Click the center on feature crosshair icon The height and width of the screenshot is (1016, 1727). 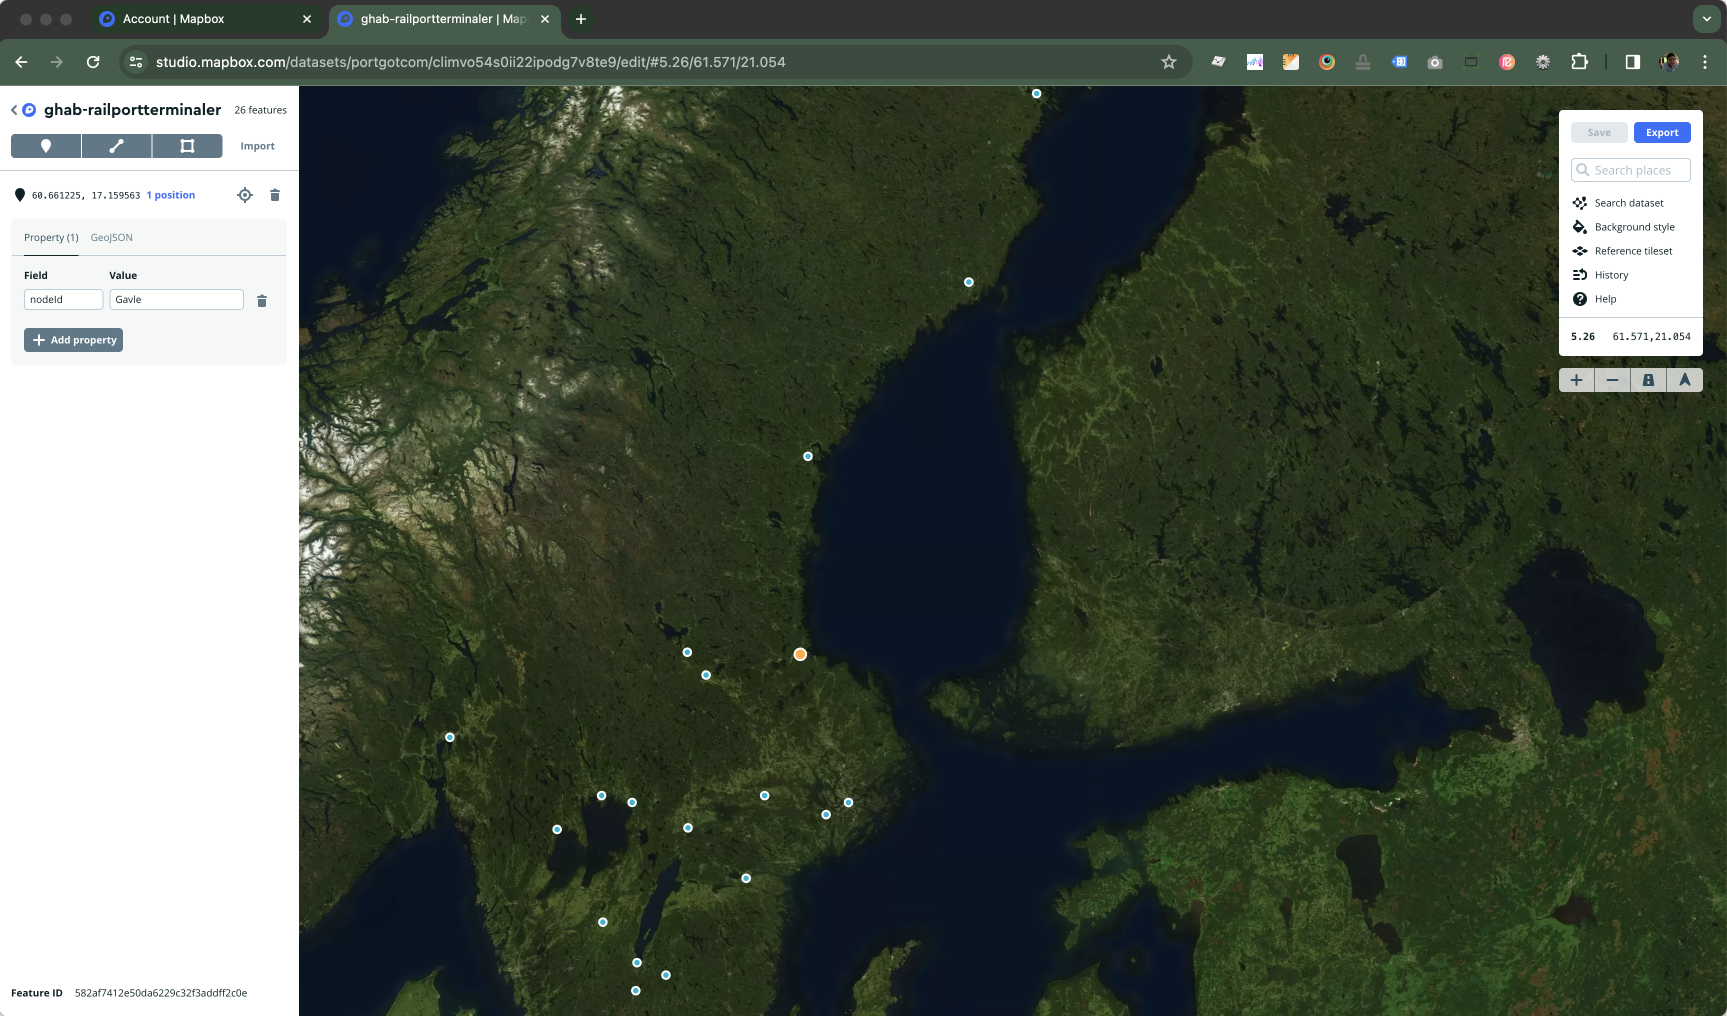click(x=245, y=195)
